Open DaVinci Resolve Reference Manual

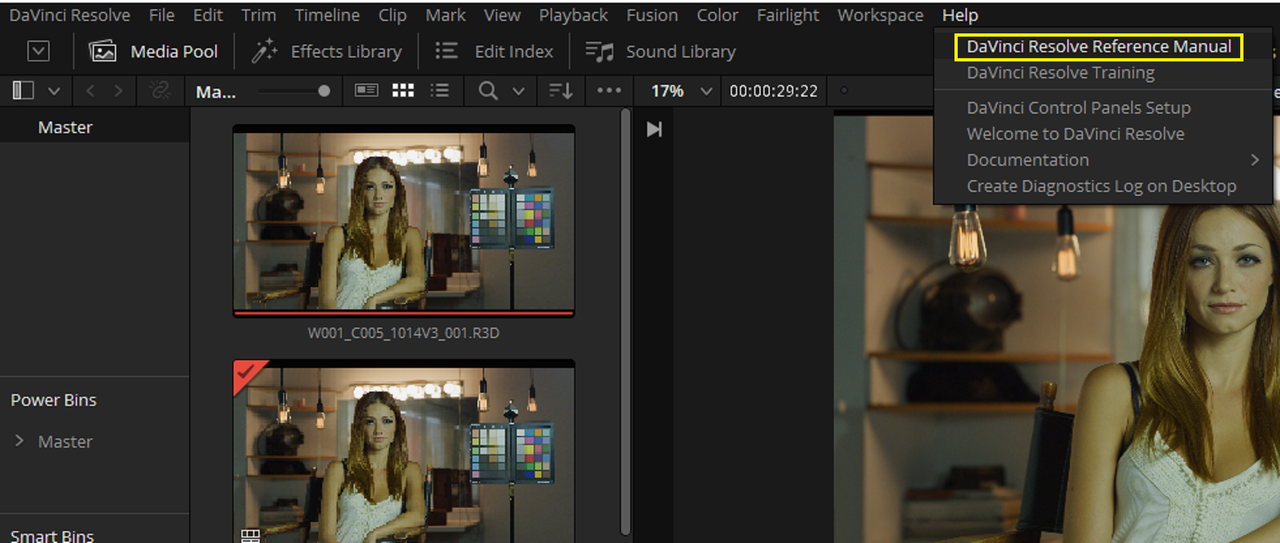(1099, 47)
